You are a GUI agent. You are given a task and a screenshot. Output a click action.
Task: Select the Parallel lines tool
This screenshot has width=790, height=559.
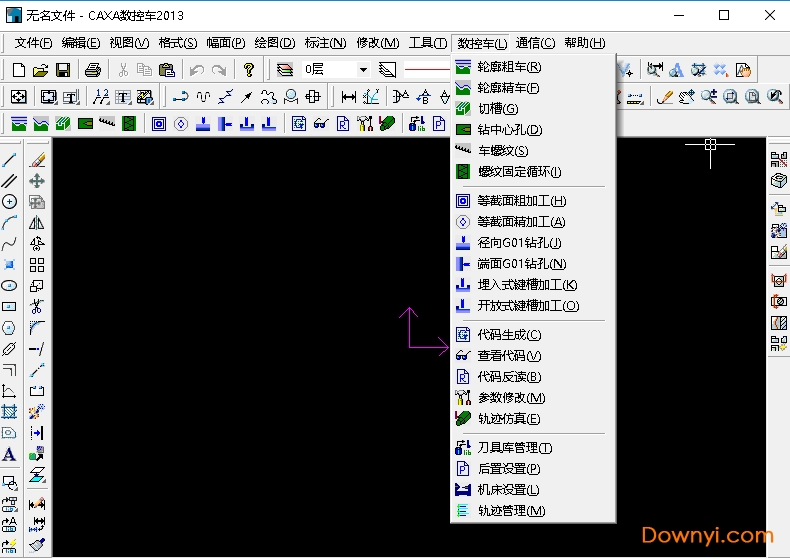9,181
